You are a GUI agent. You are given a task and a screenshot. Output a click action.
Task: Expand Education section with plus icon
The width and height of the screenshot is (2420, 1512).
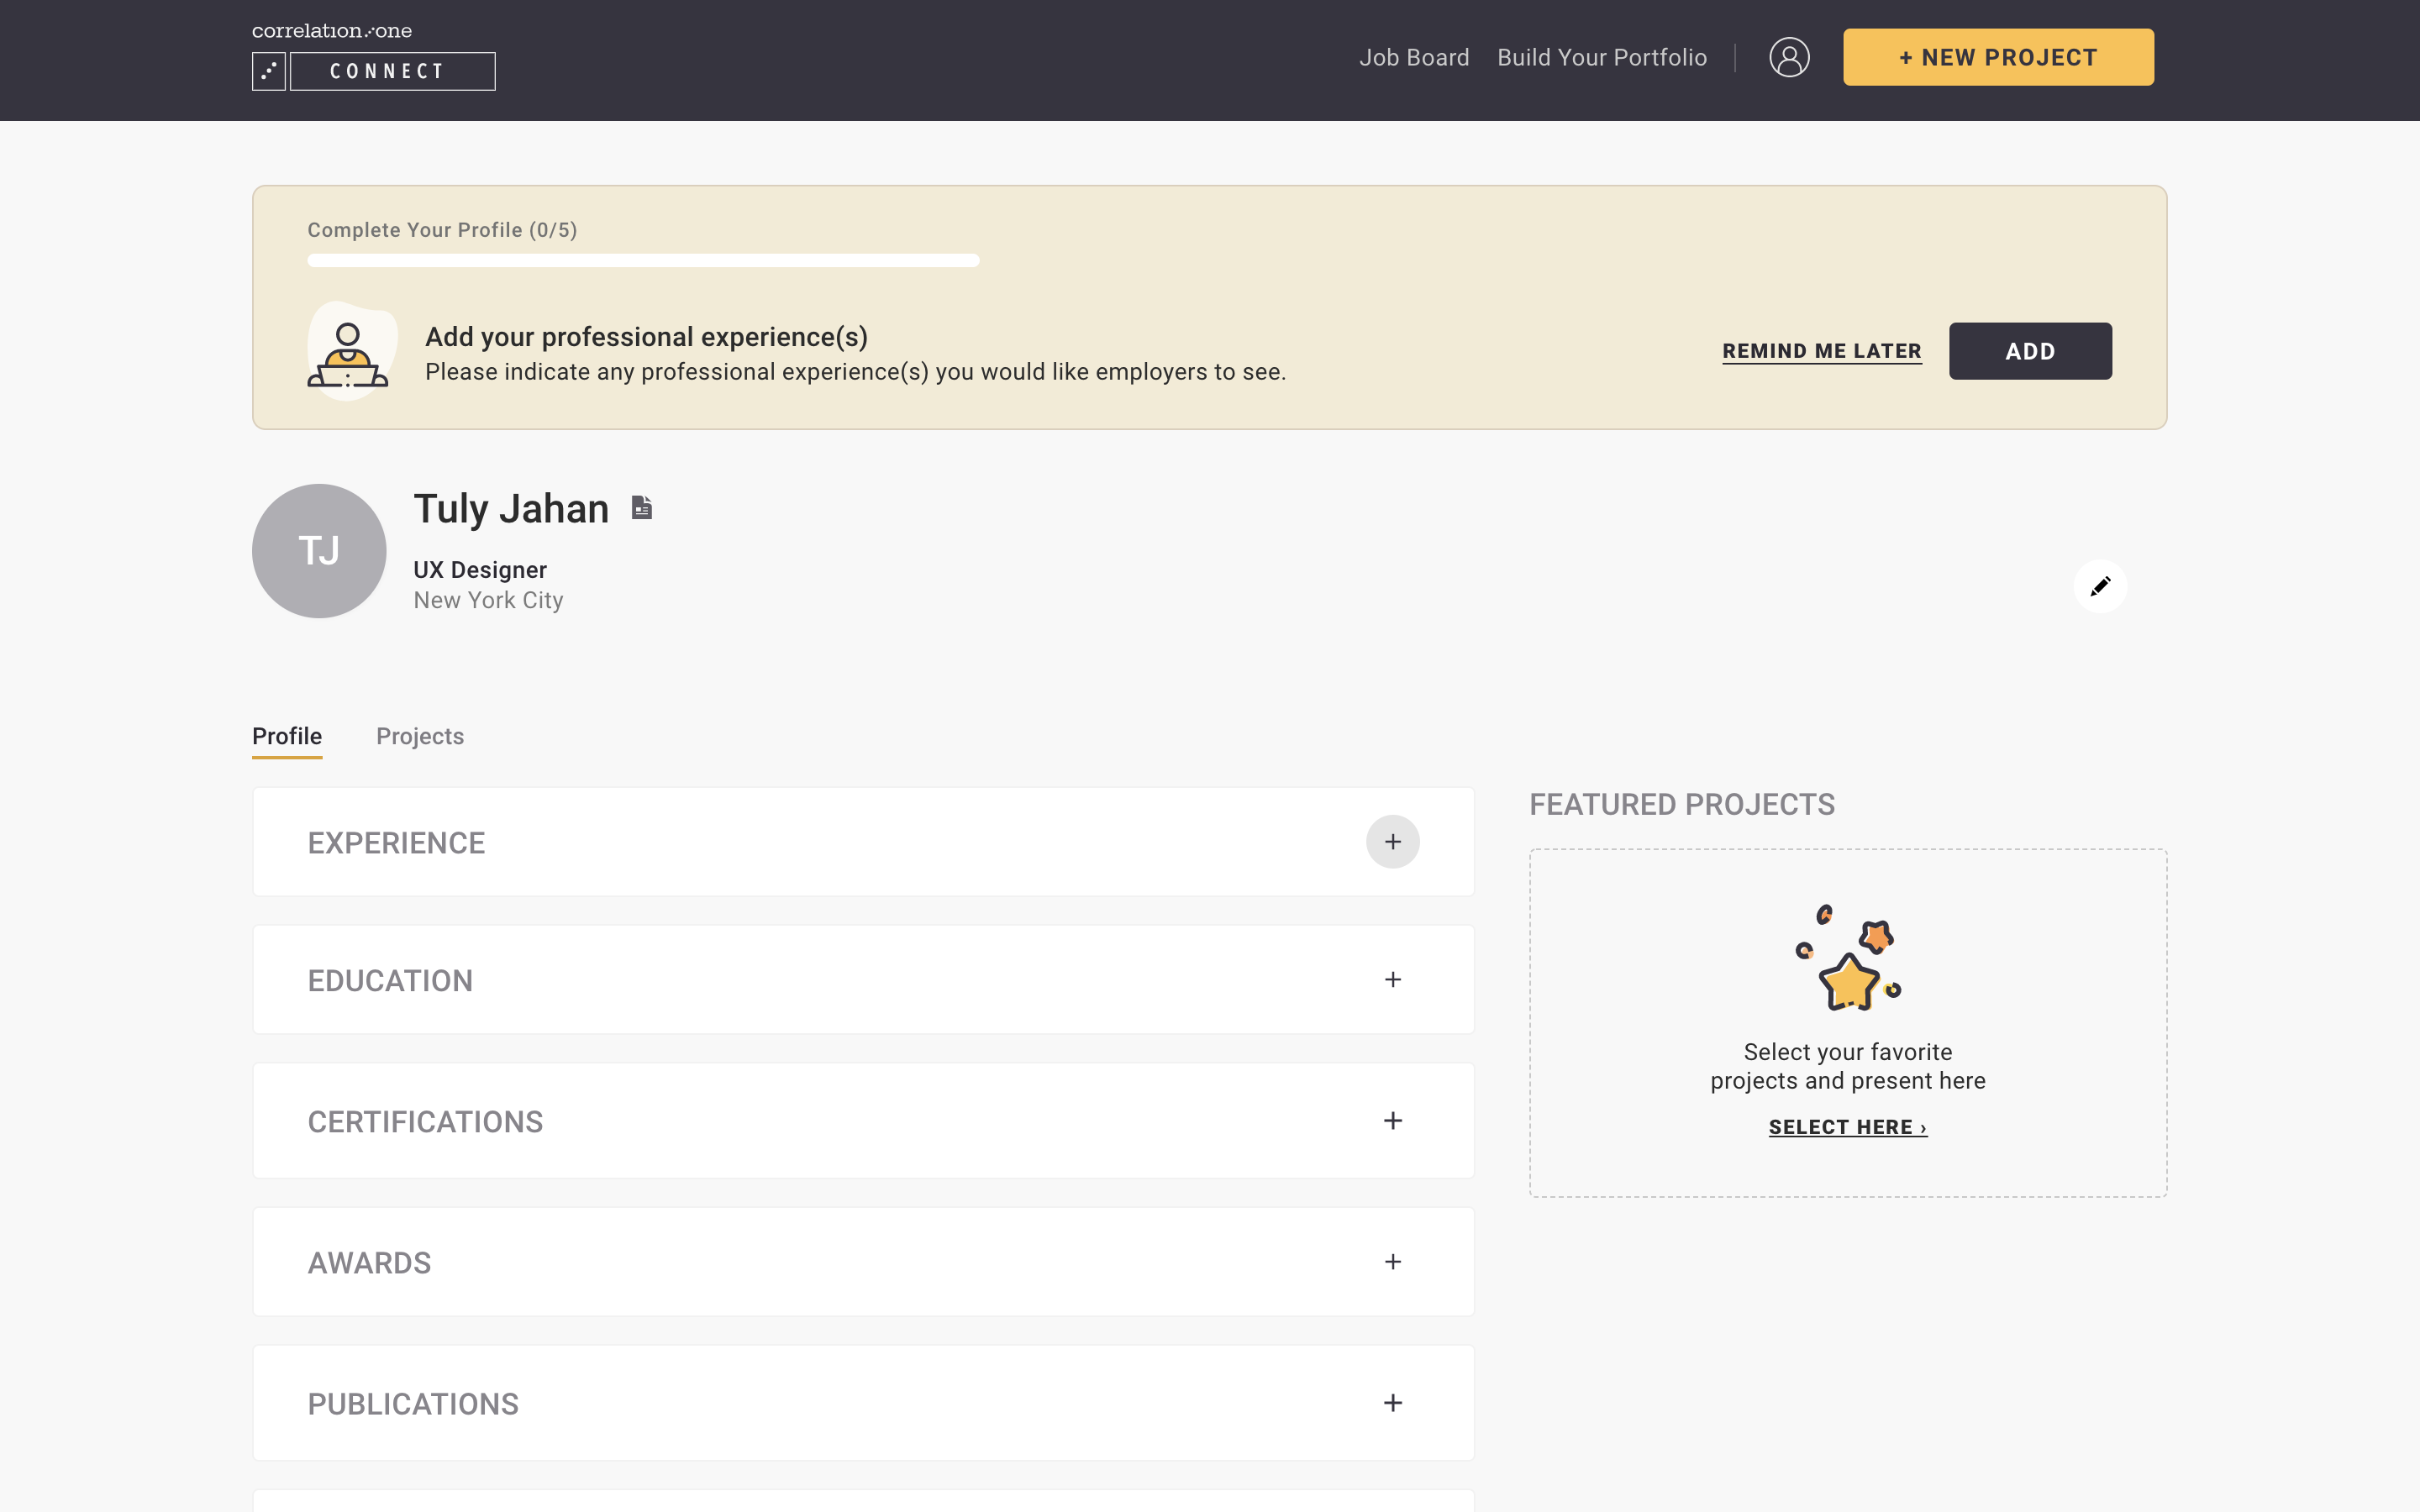[x=1392, y=980]
